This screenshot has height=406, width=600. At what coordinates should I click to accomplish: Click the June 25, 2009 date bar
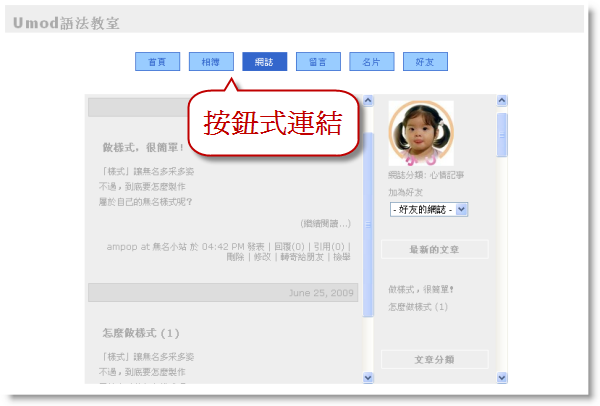[223, 293]
